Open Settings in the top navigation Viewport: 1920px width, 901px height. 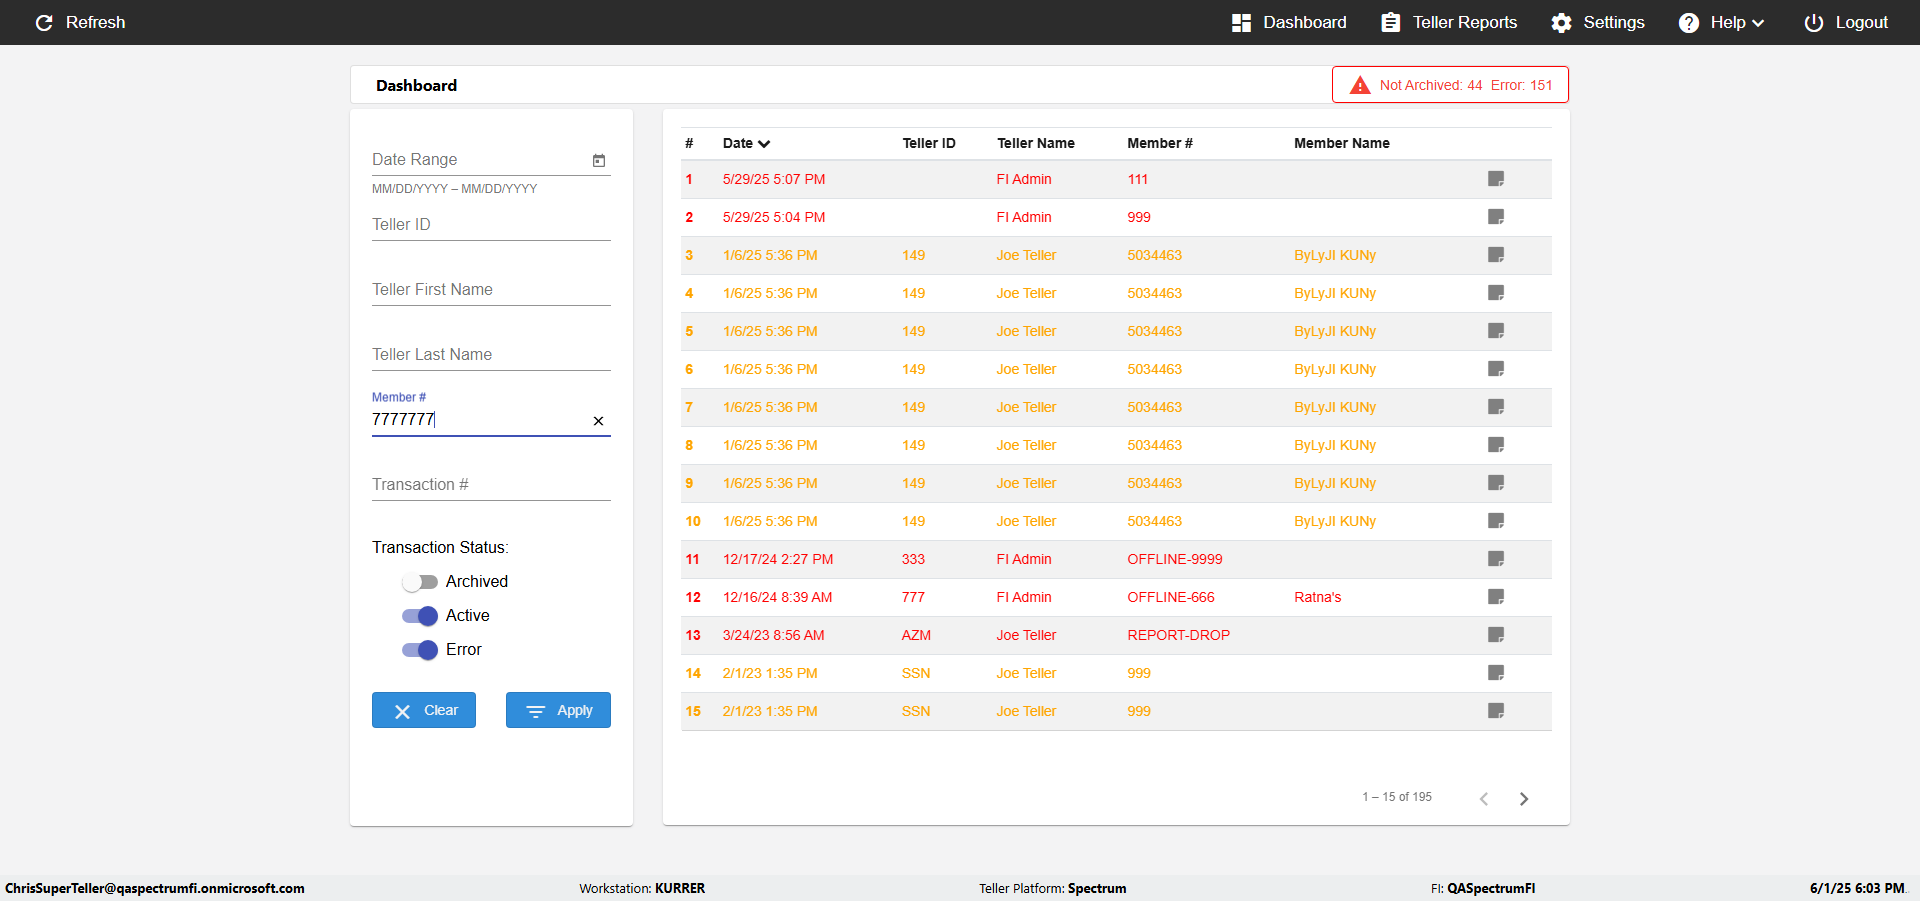[1598, 22]
